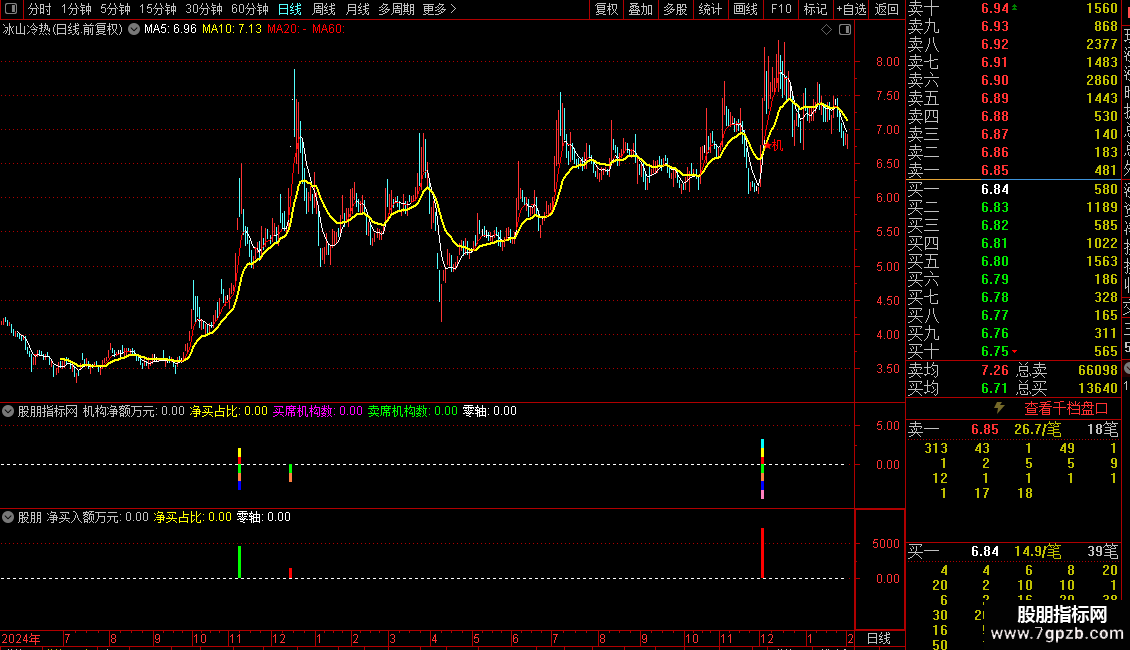Viewport: 1130px width, 650px height.
Task: Toggle 叠加 overlay comparison
Action: point(641,9)
